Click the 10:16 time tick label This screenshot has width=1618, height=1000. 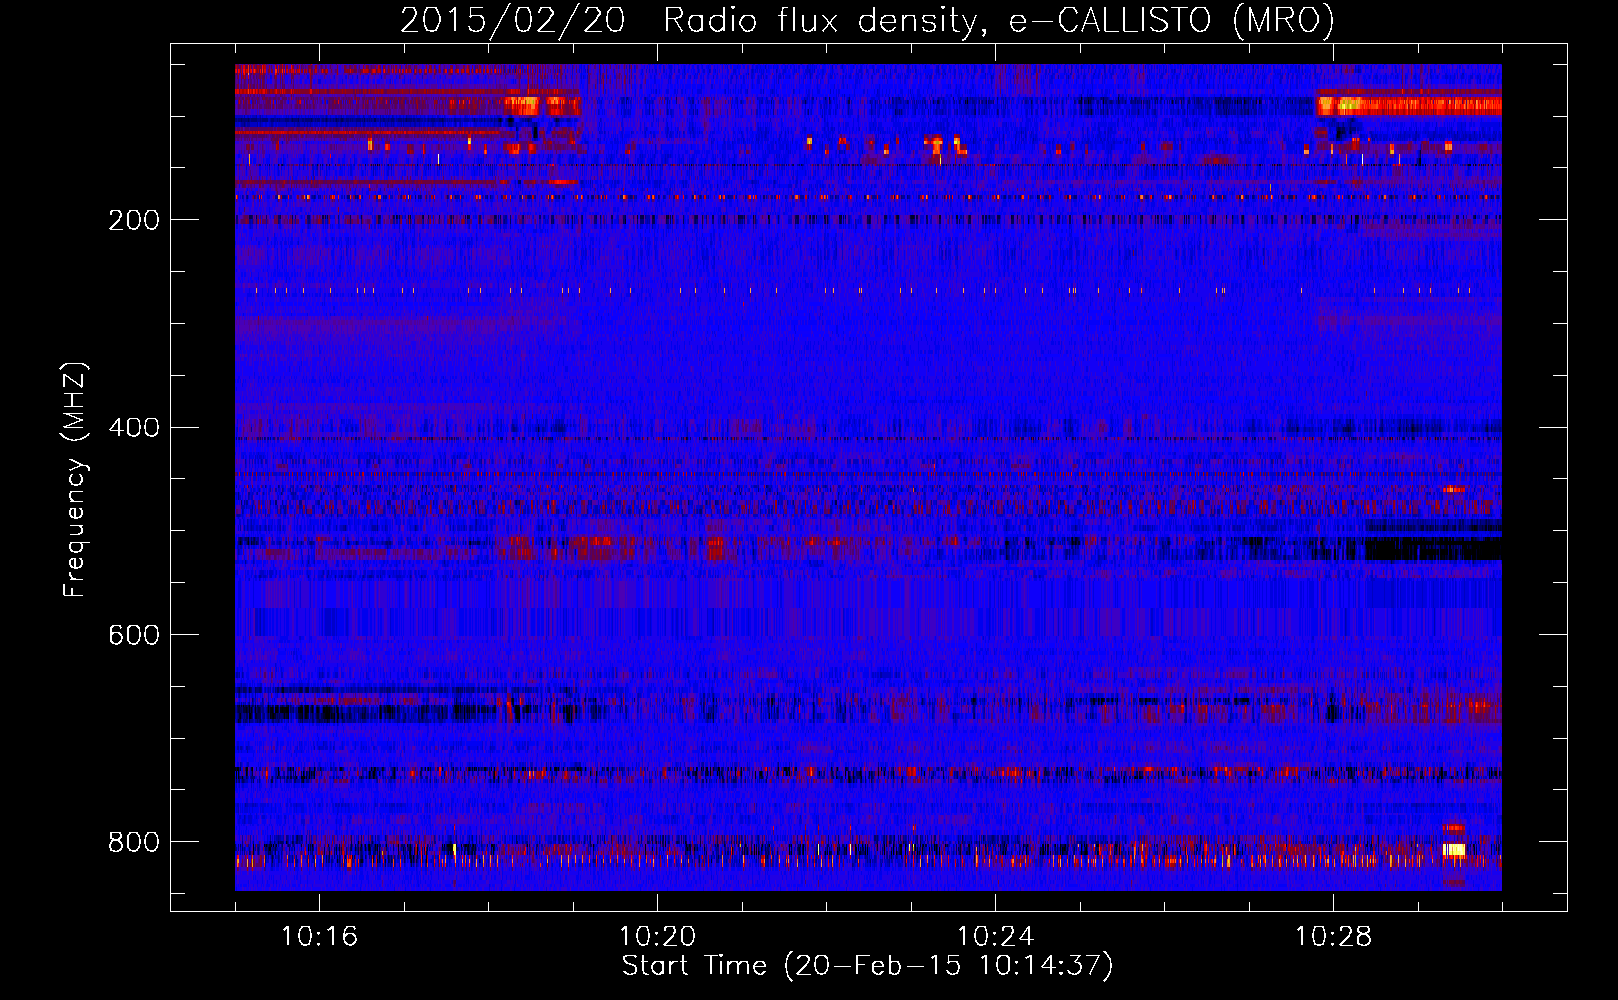tap(319, 936)
